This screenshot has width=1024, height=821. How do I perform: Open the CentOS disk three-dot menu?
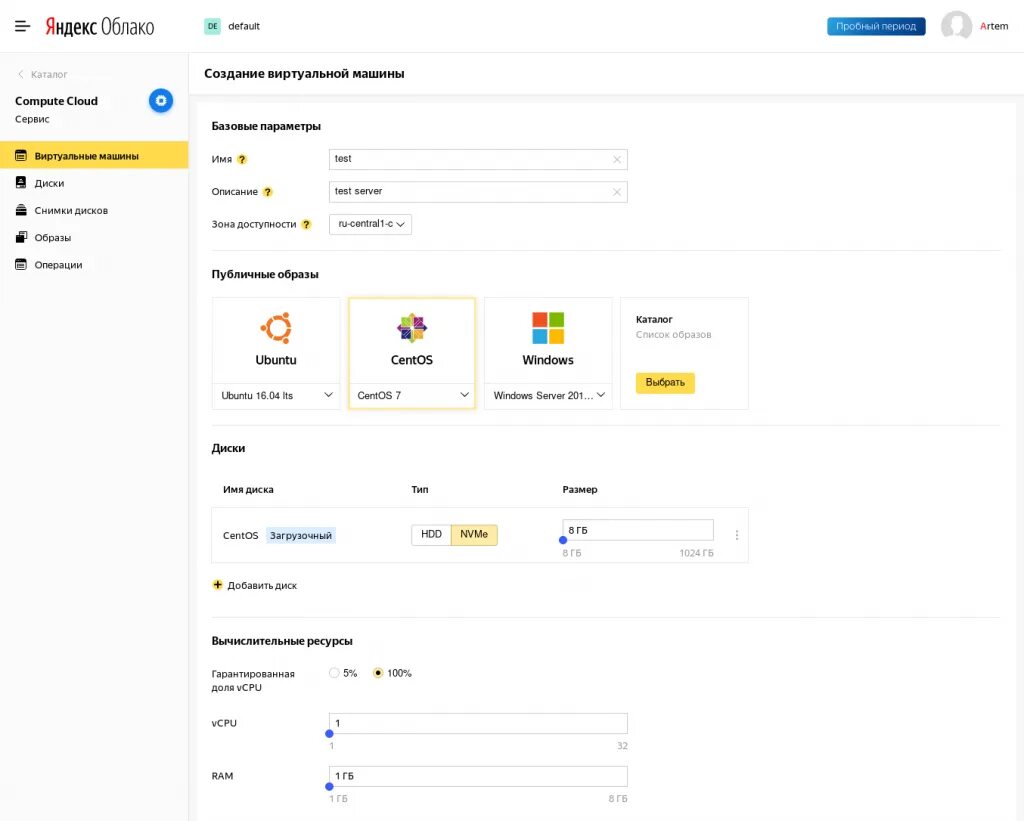click(737, 535)
